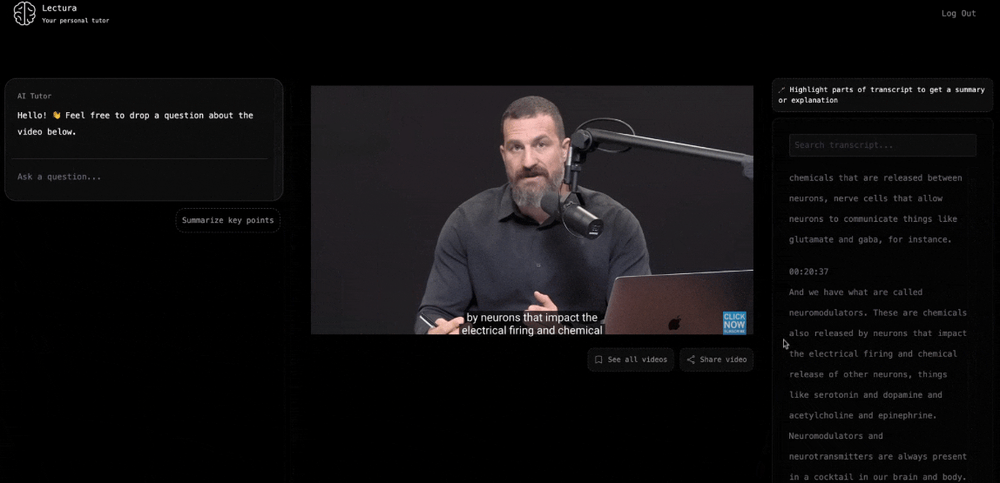The width and height of the screenshot is (1000, 483).
Task: Click the share icon in Share video
Action: (690, 360)
